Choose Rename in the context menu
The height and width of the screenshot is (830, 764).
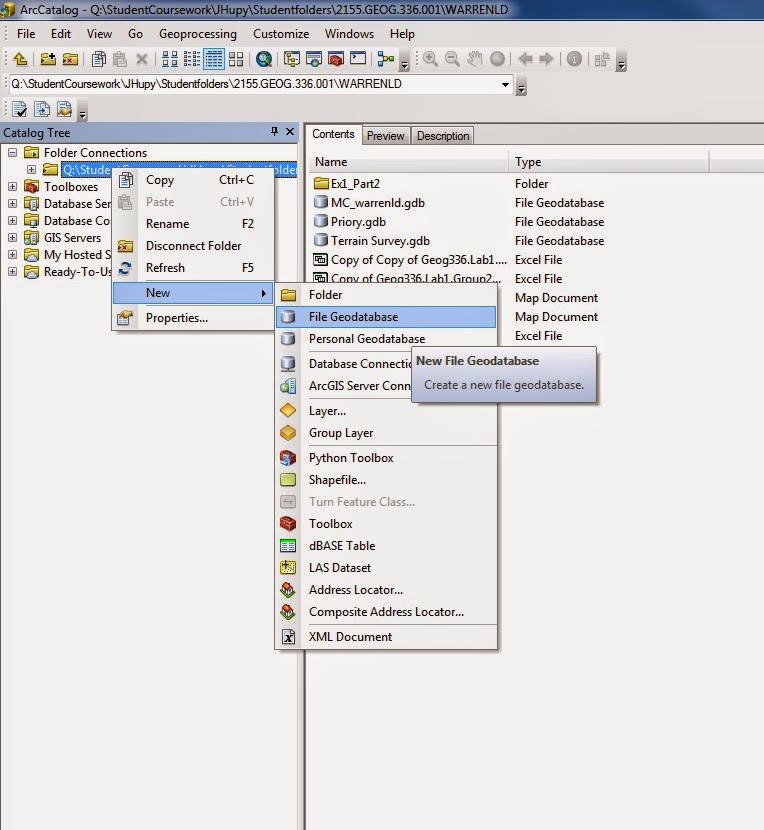pyautogui.click(x=193, y=224)
